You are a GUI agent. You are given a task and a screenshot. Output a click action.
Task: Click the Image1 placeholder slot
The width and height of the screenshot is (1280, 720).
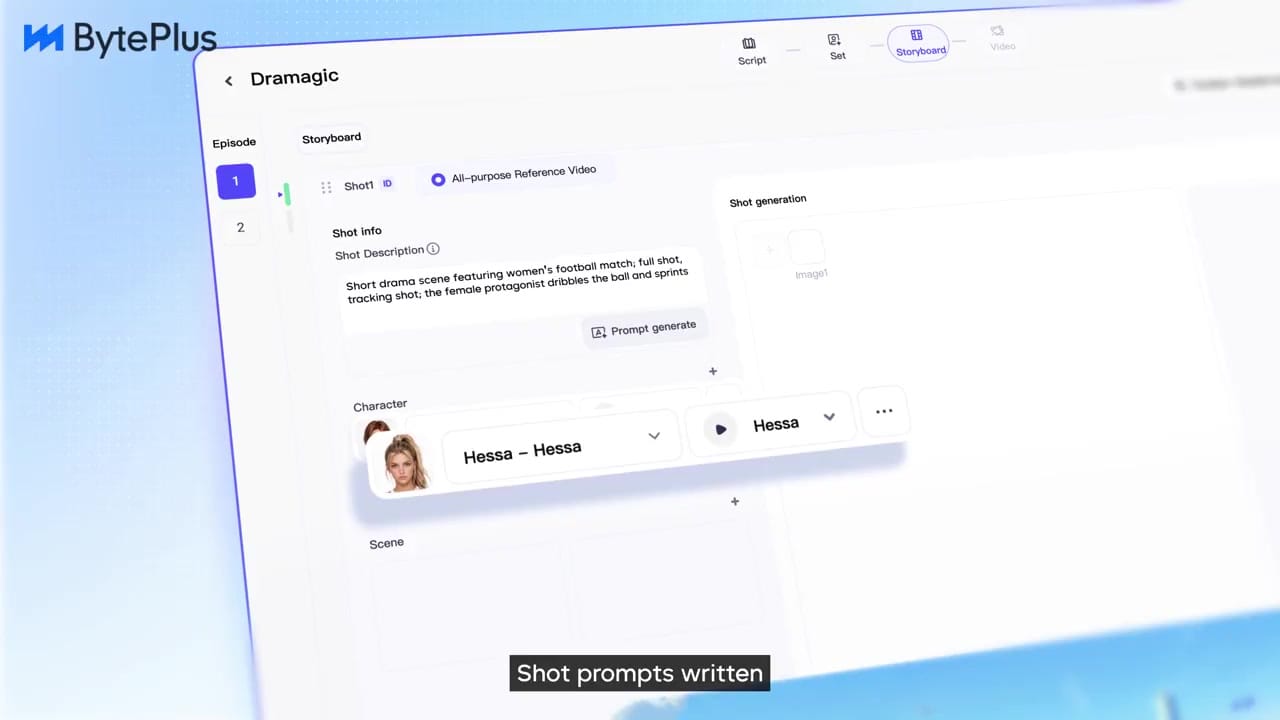click(x=806, y=247)
